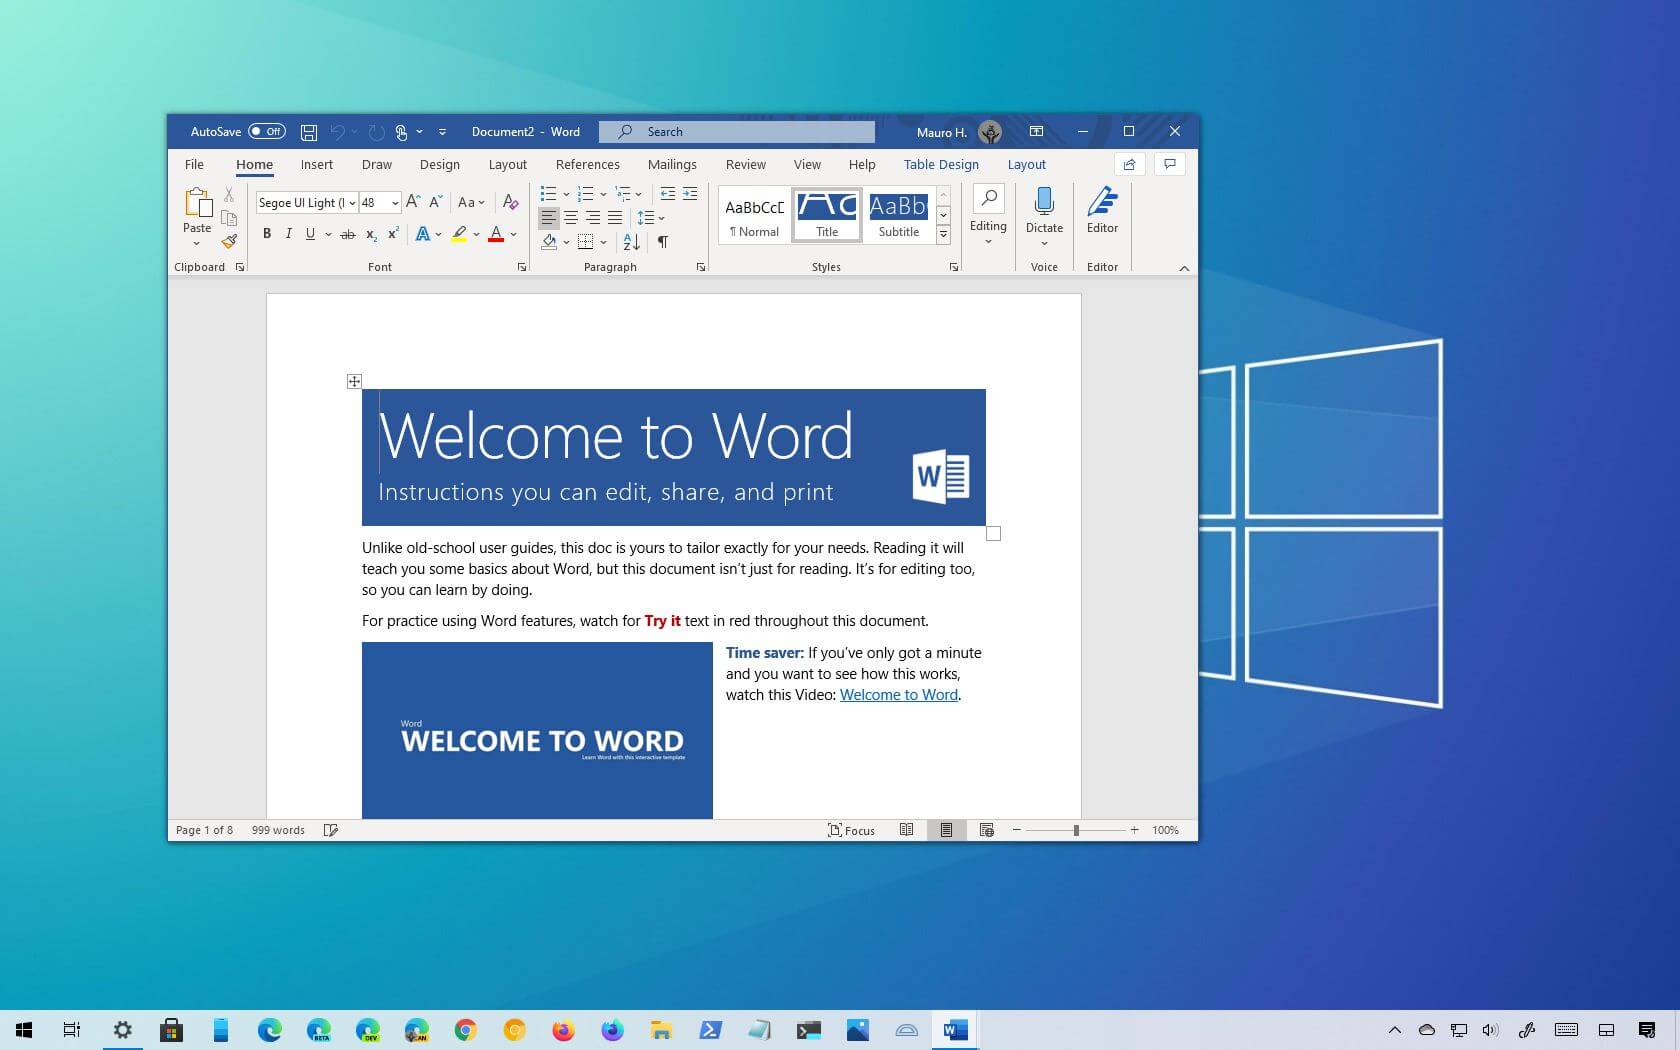Switch to Web Layout view icon
The height and width of the screenshot is (1050, 1680).
pos(986,830)
